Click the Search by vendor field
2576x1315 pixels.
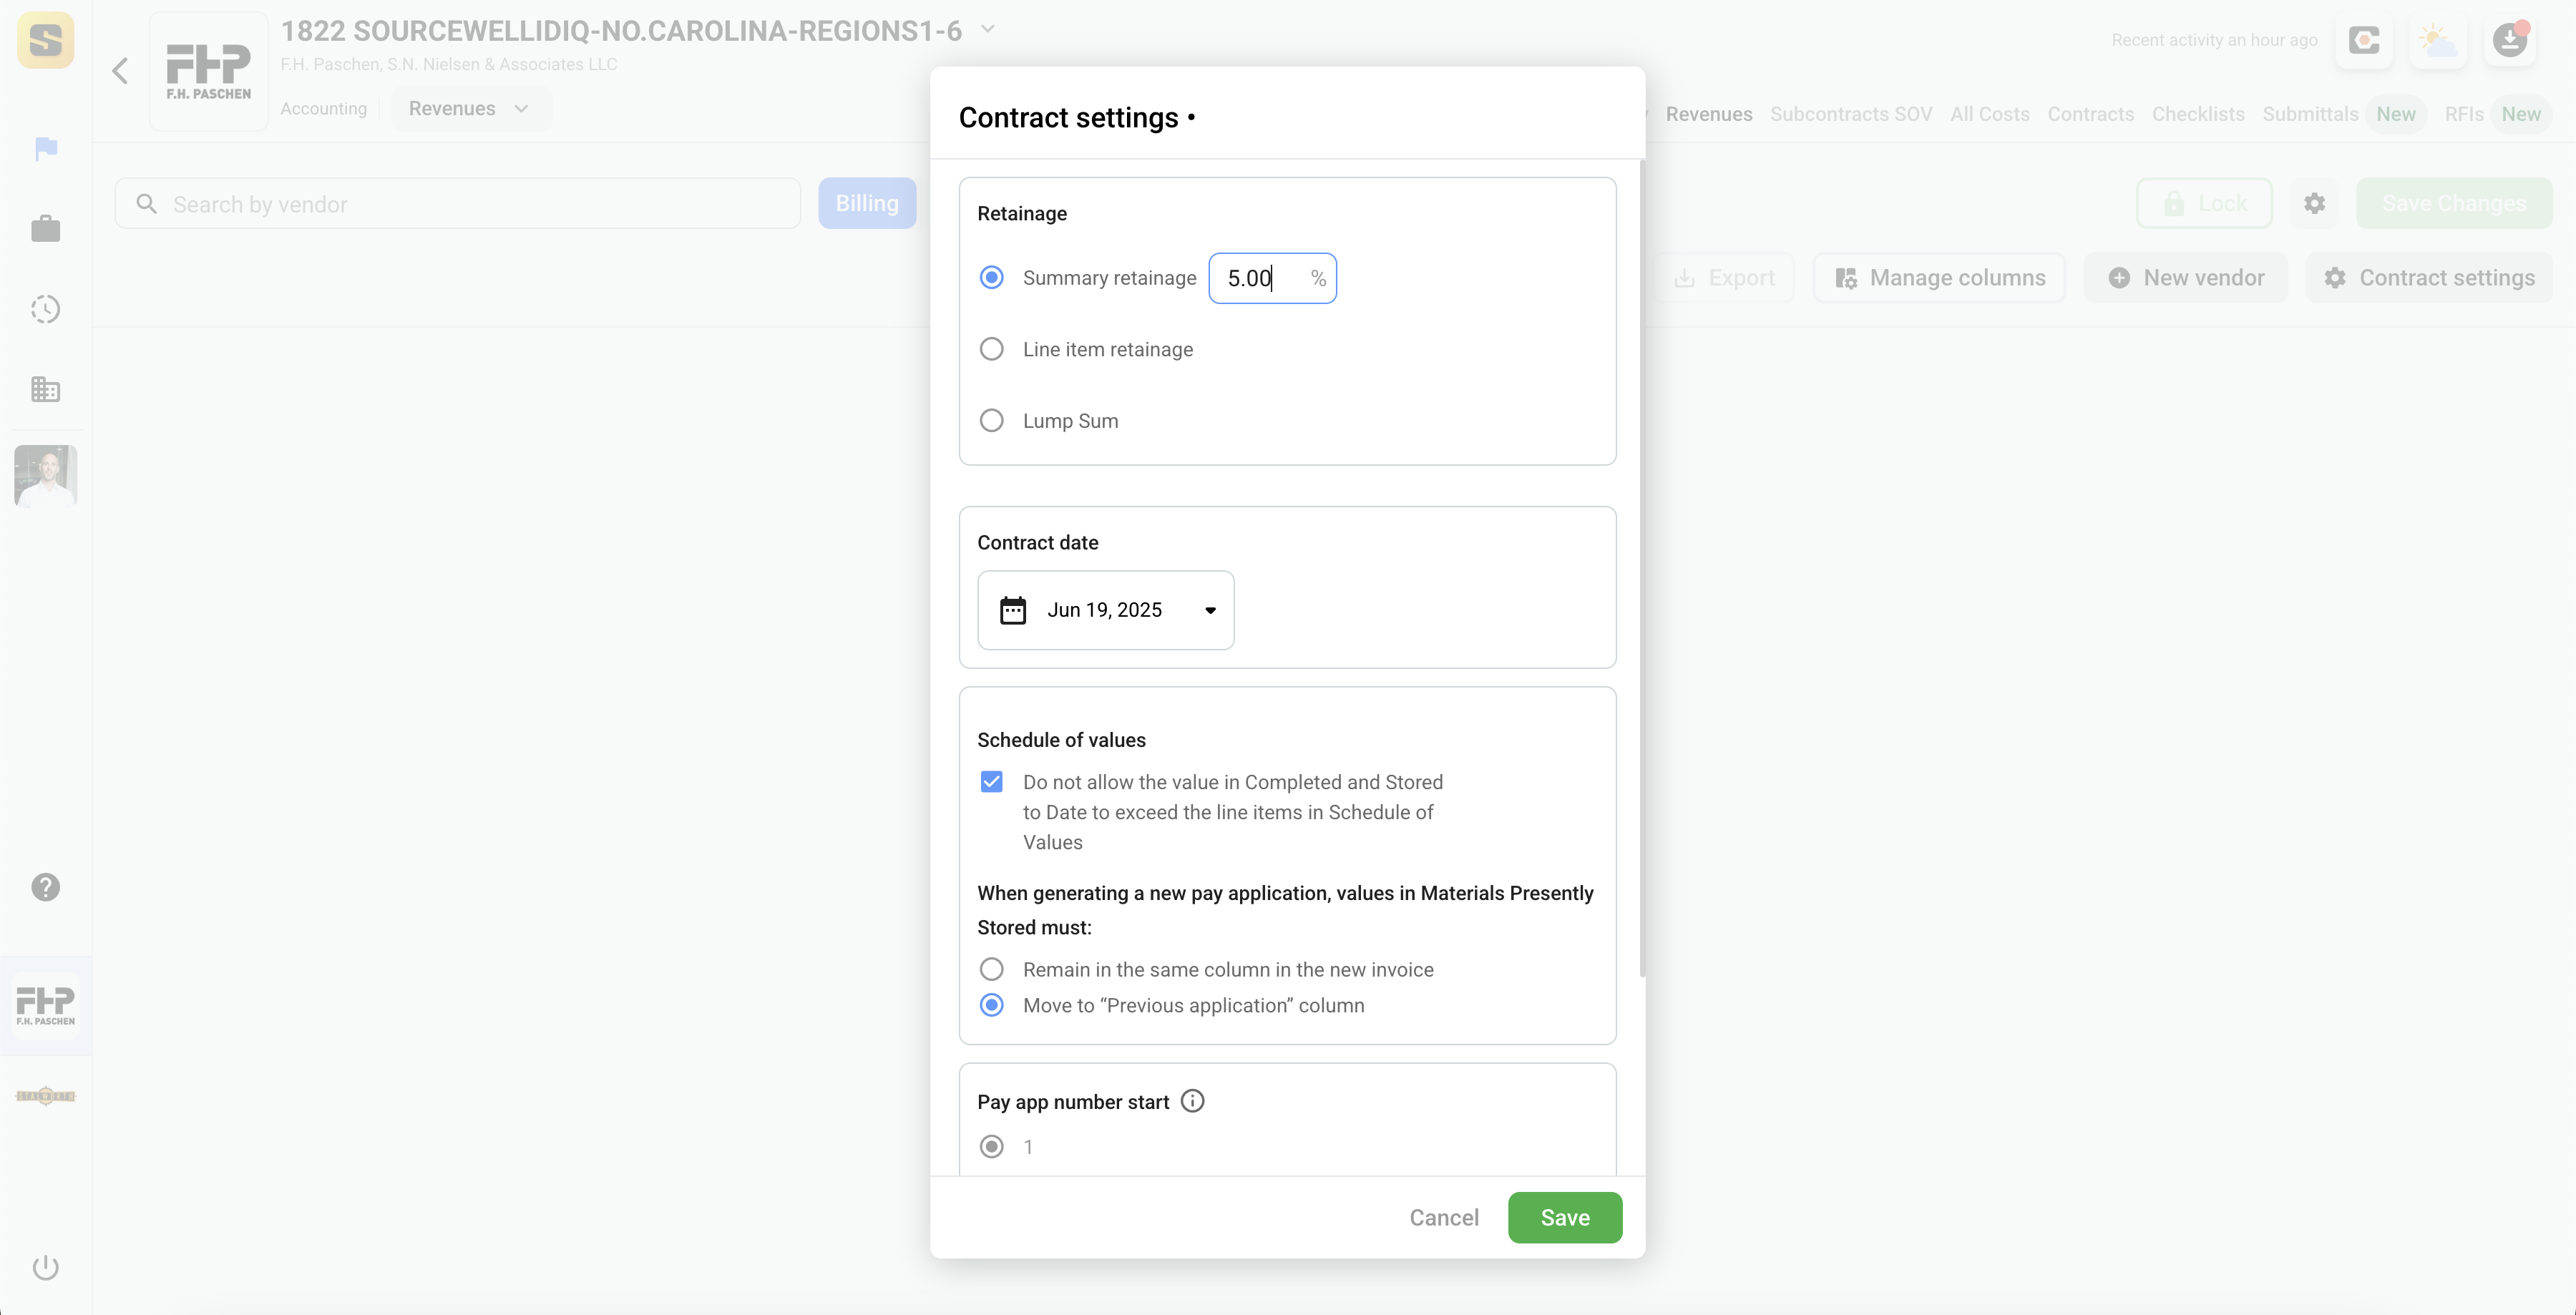pyautogui.click(x=458, y=204)
